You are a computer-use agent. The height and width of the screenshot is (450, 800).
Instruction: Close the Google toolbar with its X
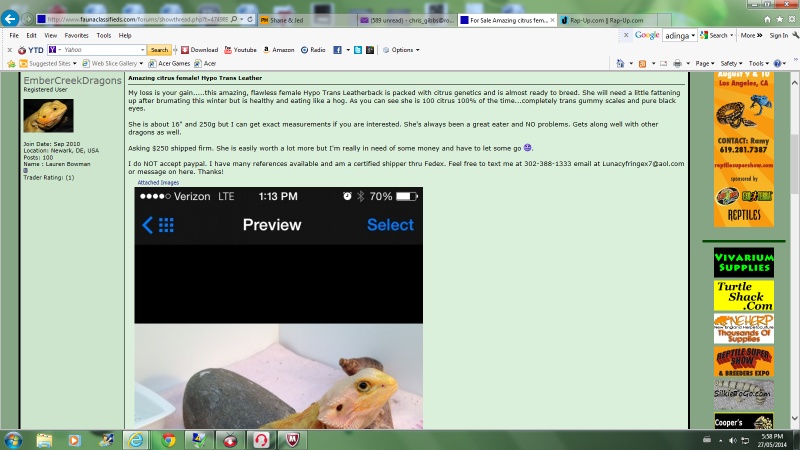[x=626, y=35]
